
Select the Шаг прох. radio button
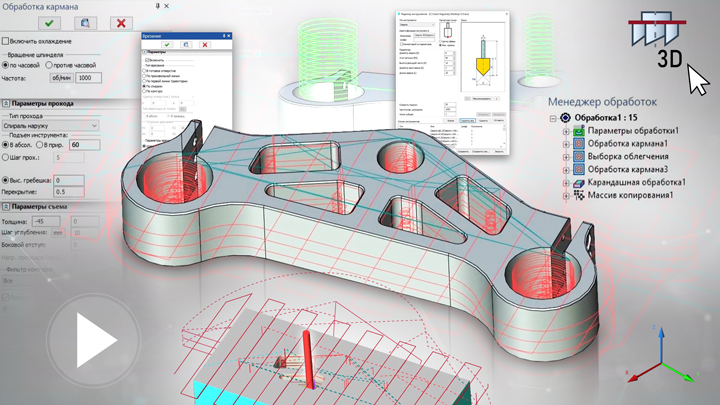pos(6,158)
